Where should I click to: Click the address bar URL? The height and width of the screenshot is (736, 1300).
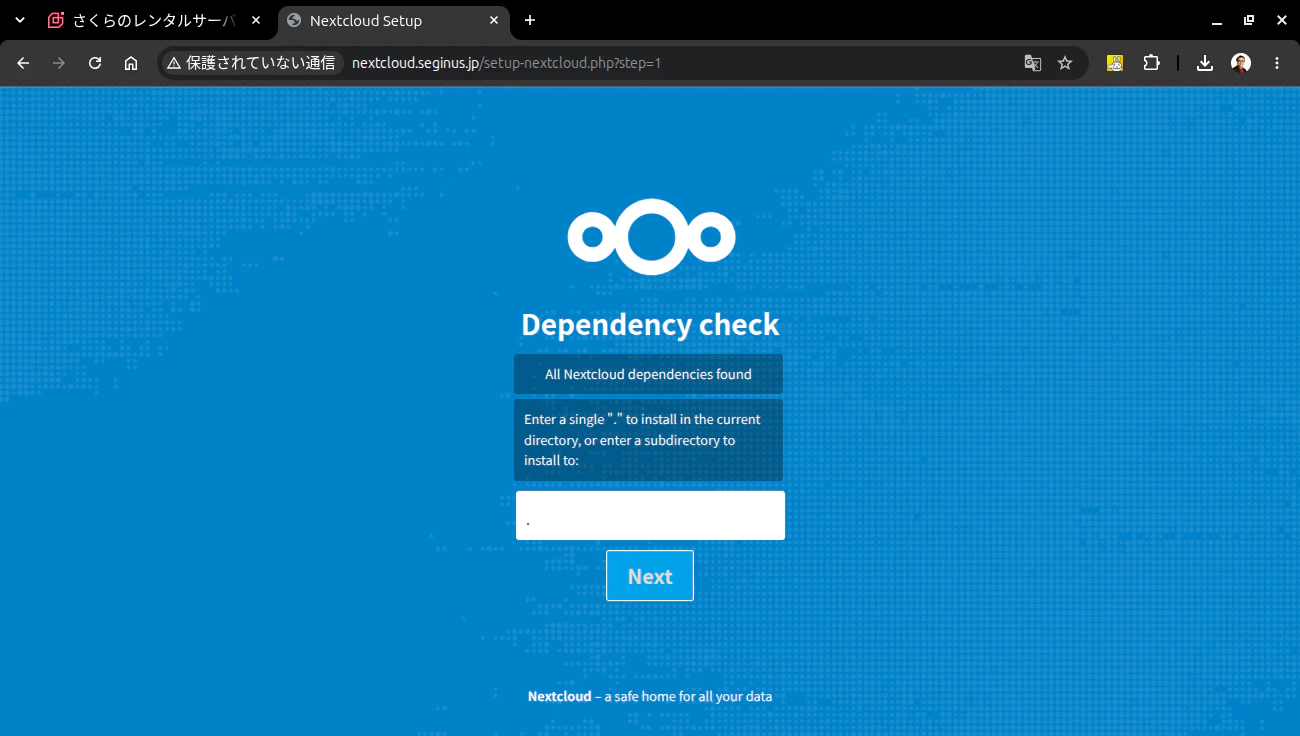506,63
